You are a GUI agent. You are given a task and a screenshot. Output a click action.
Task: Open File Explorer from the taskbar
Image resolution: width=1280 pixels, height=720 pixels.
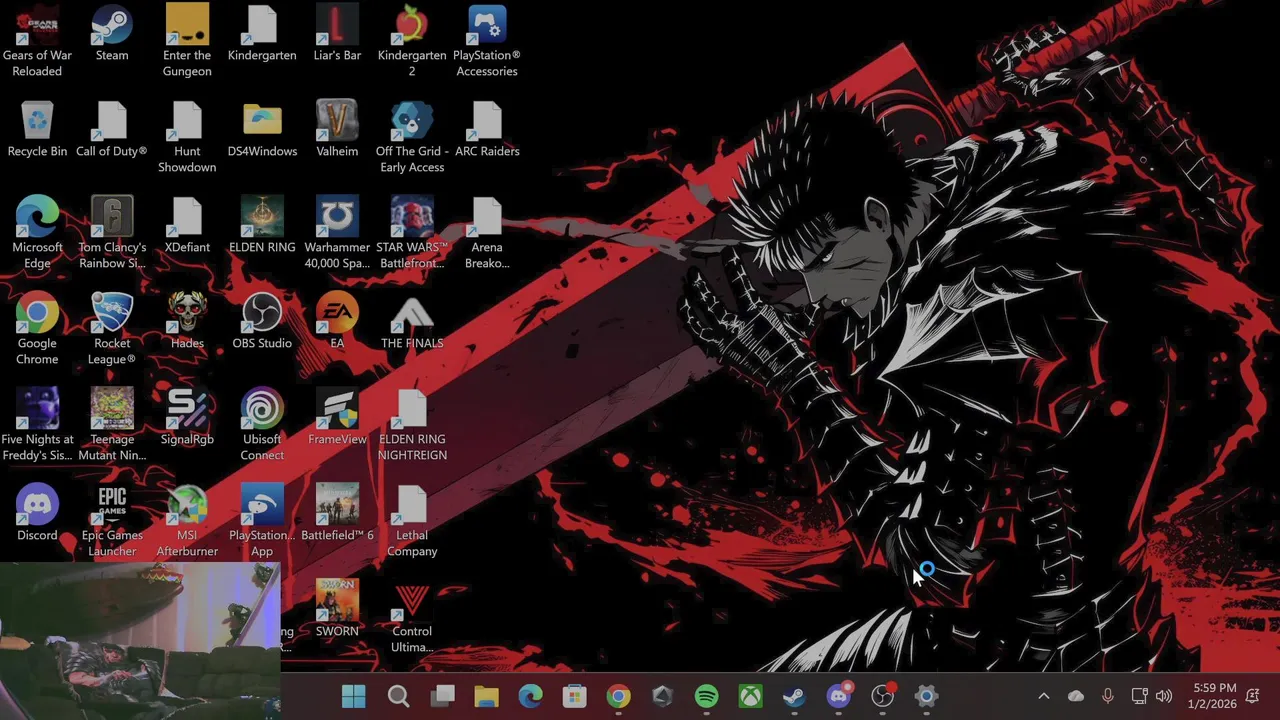(x=486, y=696)
